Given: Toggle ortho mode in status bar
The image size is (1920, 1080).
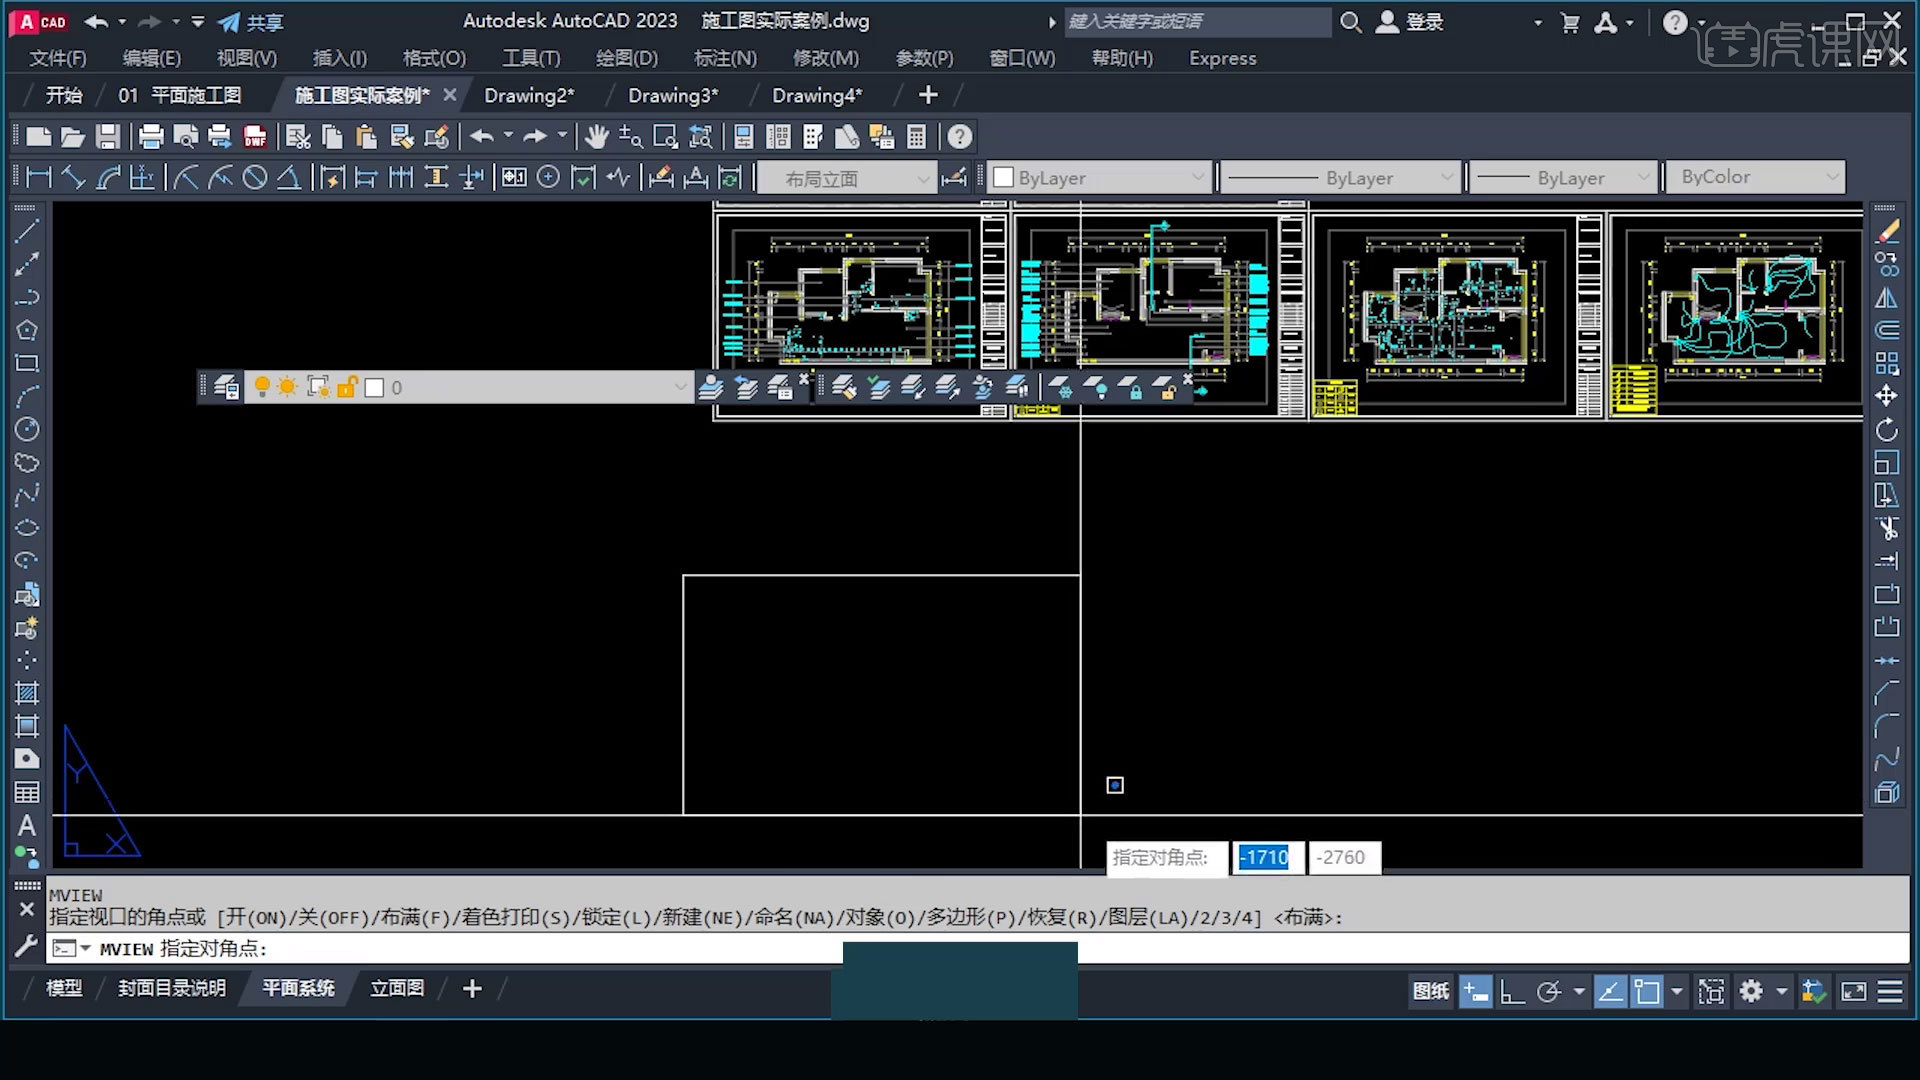Looking at the screenshot, I should click(1512, 991).
